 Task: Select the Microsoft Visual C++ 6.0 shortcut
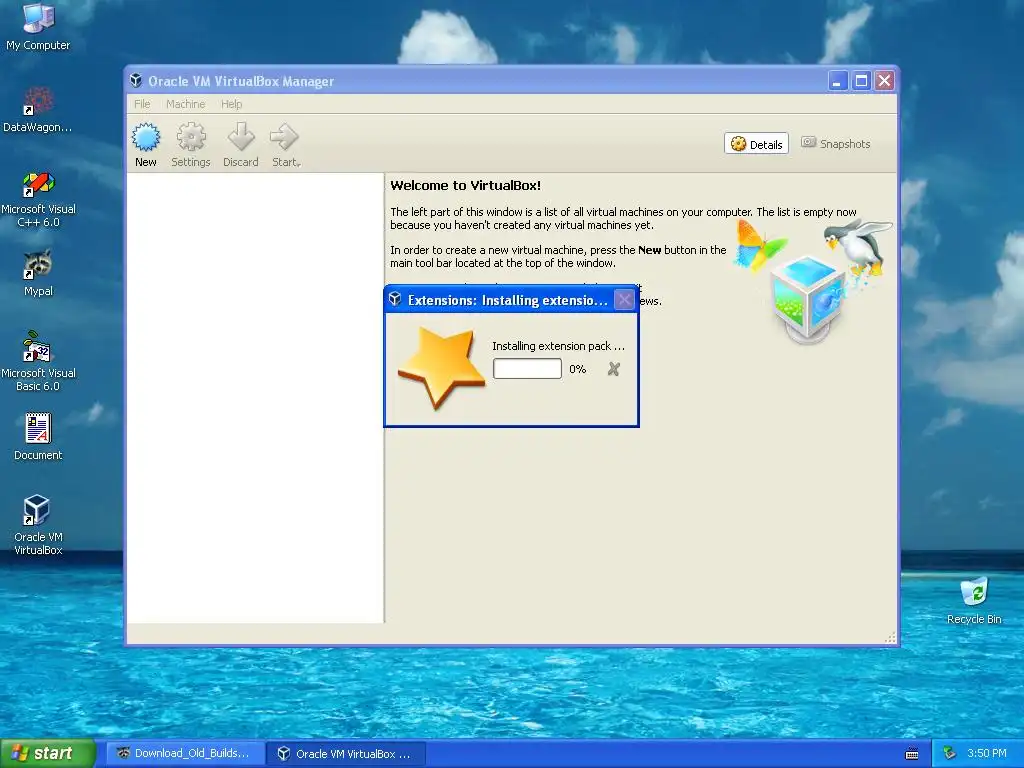tap(38, 199)
